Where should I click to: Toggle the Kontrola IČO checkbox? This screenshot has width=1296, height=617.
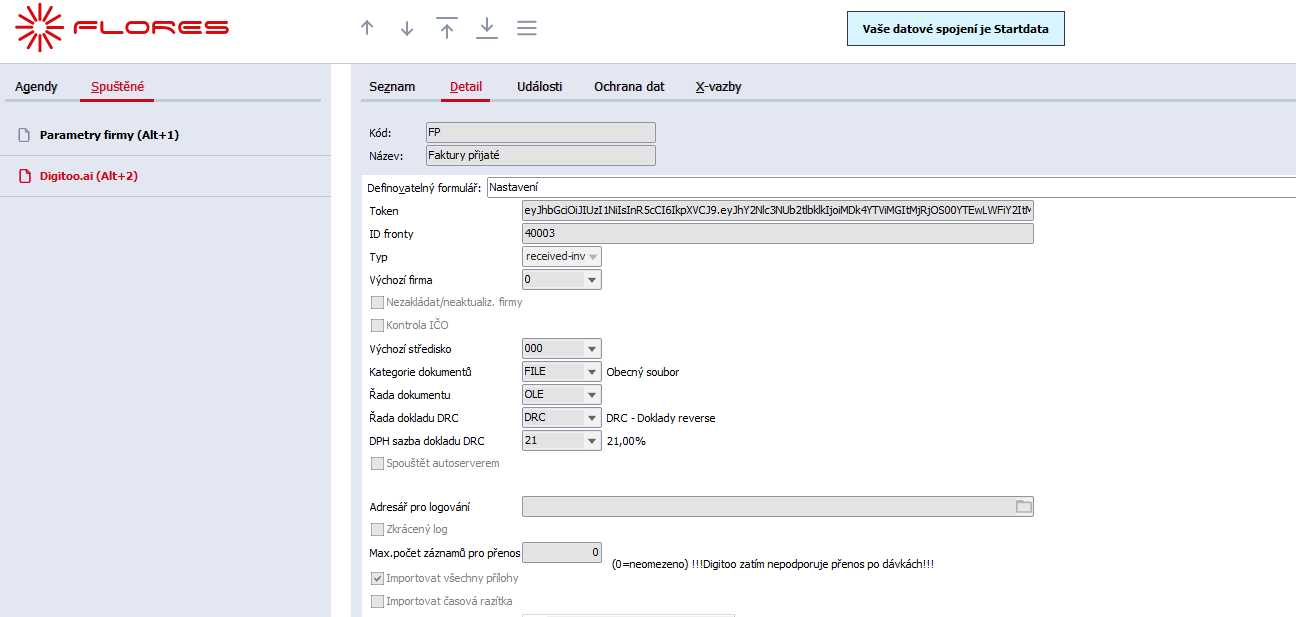coord(377,325)
